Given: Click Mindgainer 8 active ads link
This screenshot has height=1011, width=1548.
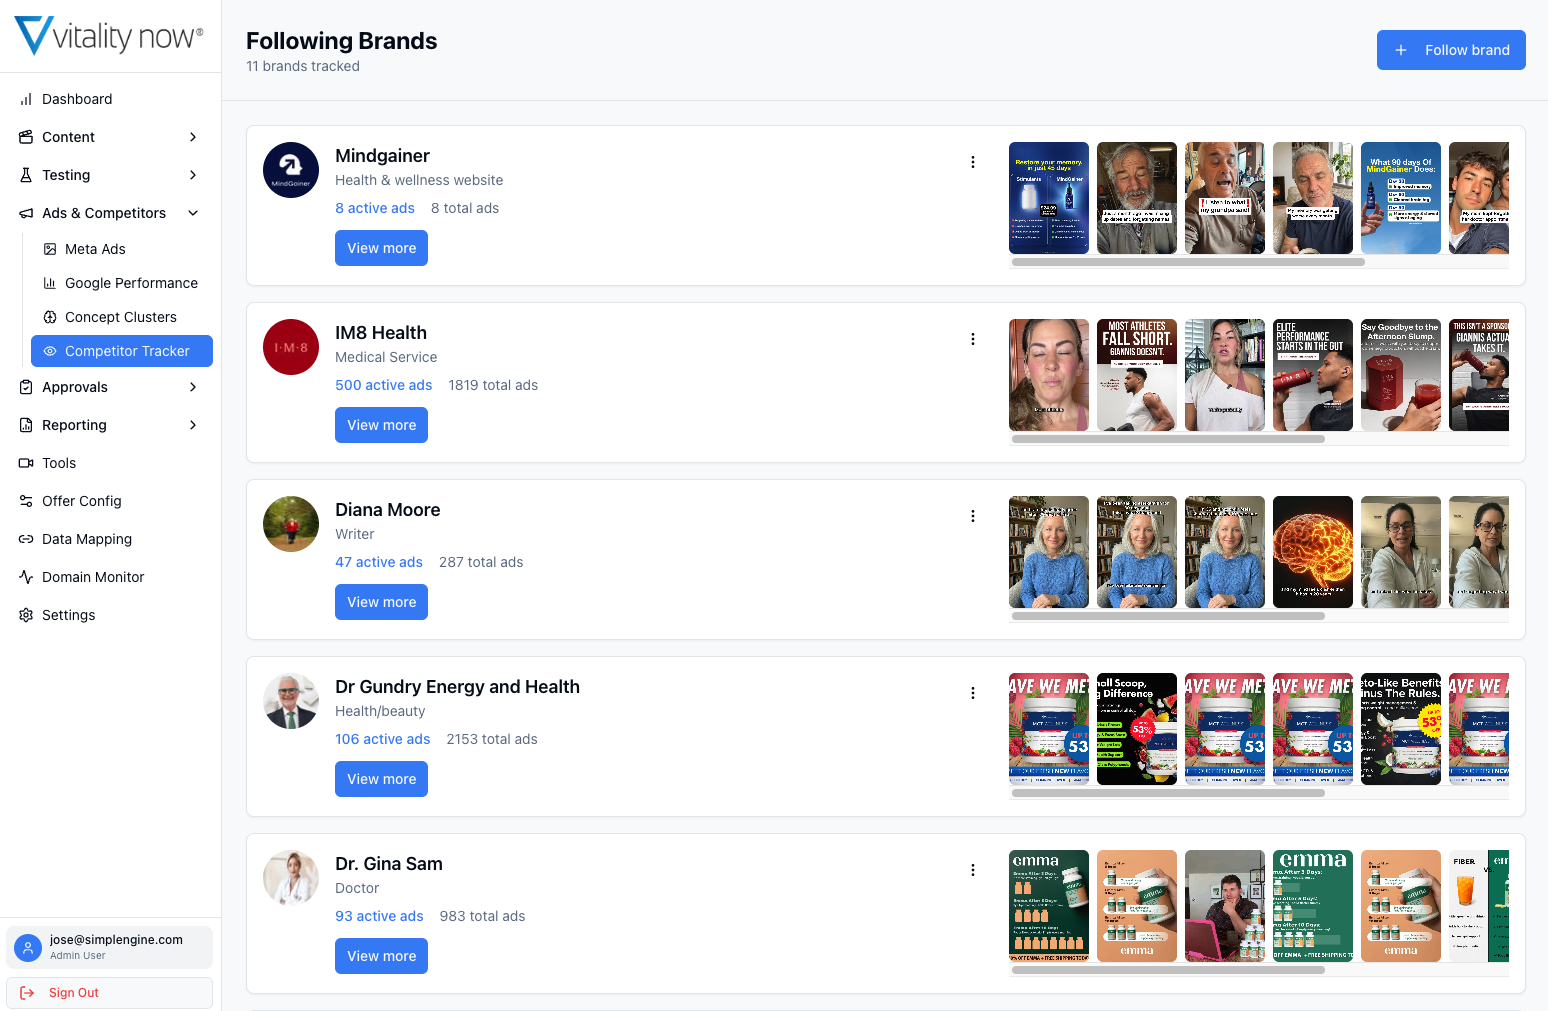Looking at the screenshot, I should (x=375, y=208).
